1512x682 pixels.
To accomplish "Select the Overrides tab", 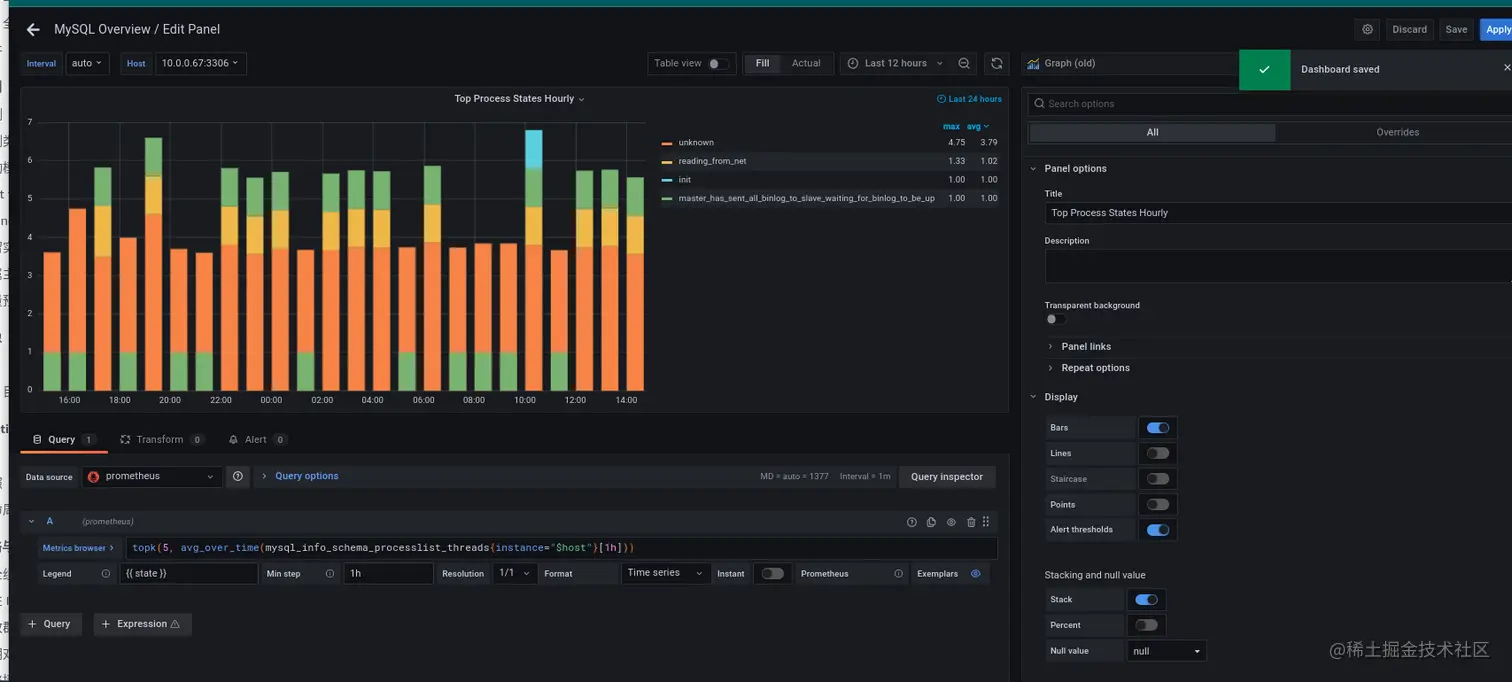I will point(1397,132).
